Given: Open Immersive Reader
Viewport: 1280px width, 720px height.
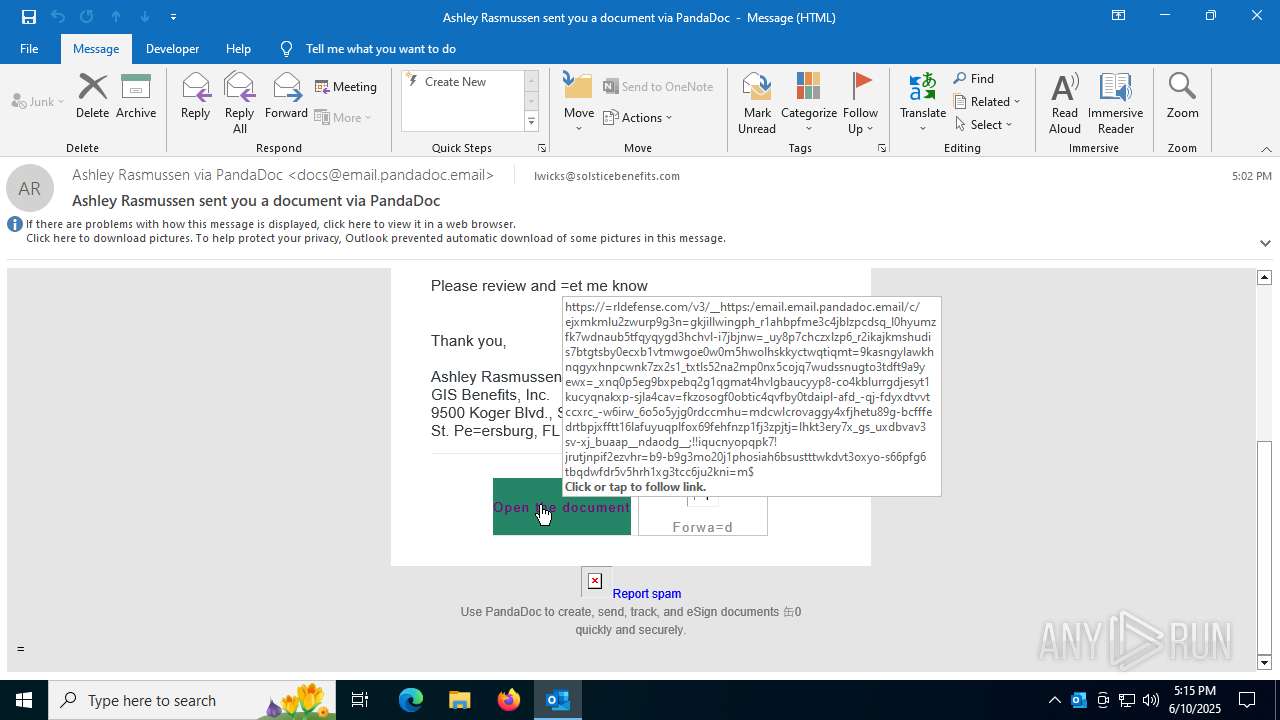Looking at the screenshot, I should [1115, 103].
